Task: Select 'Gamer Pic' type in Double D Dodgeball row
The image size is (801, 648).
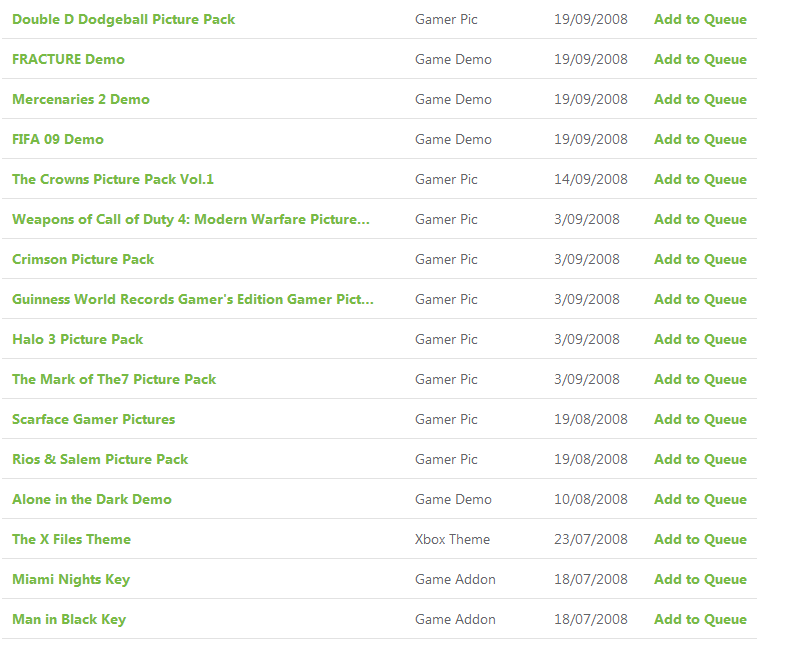Action: (x=446, y=19)
